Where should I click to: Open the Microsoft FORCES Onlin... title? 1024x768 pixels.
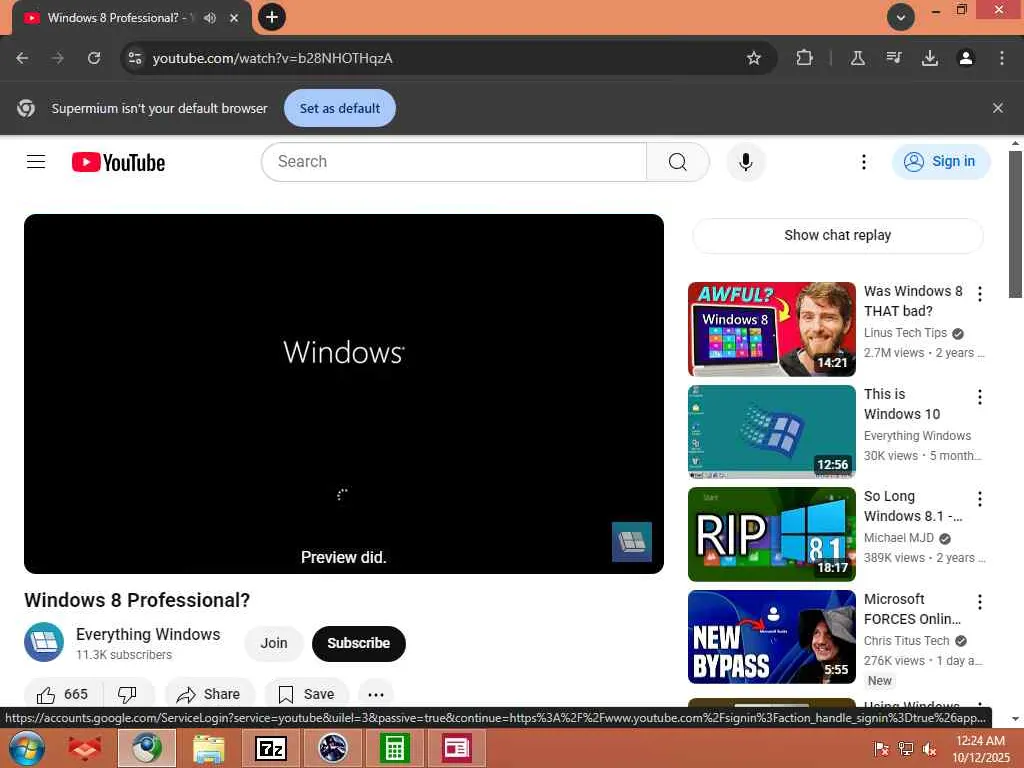(x=912, y=609)
